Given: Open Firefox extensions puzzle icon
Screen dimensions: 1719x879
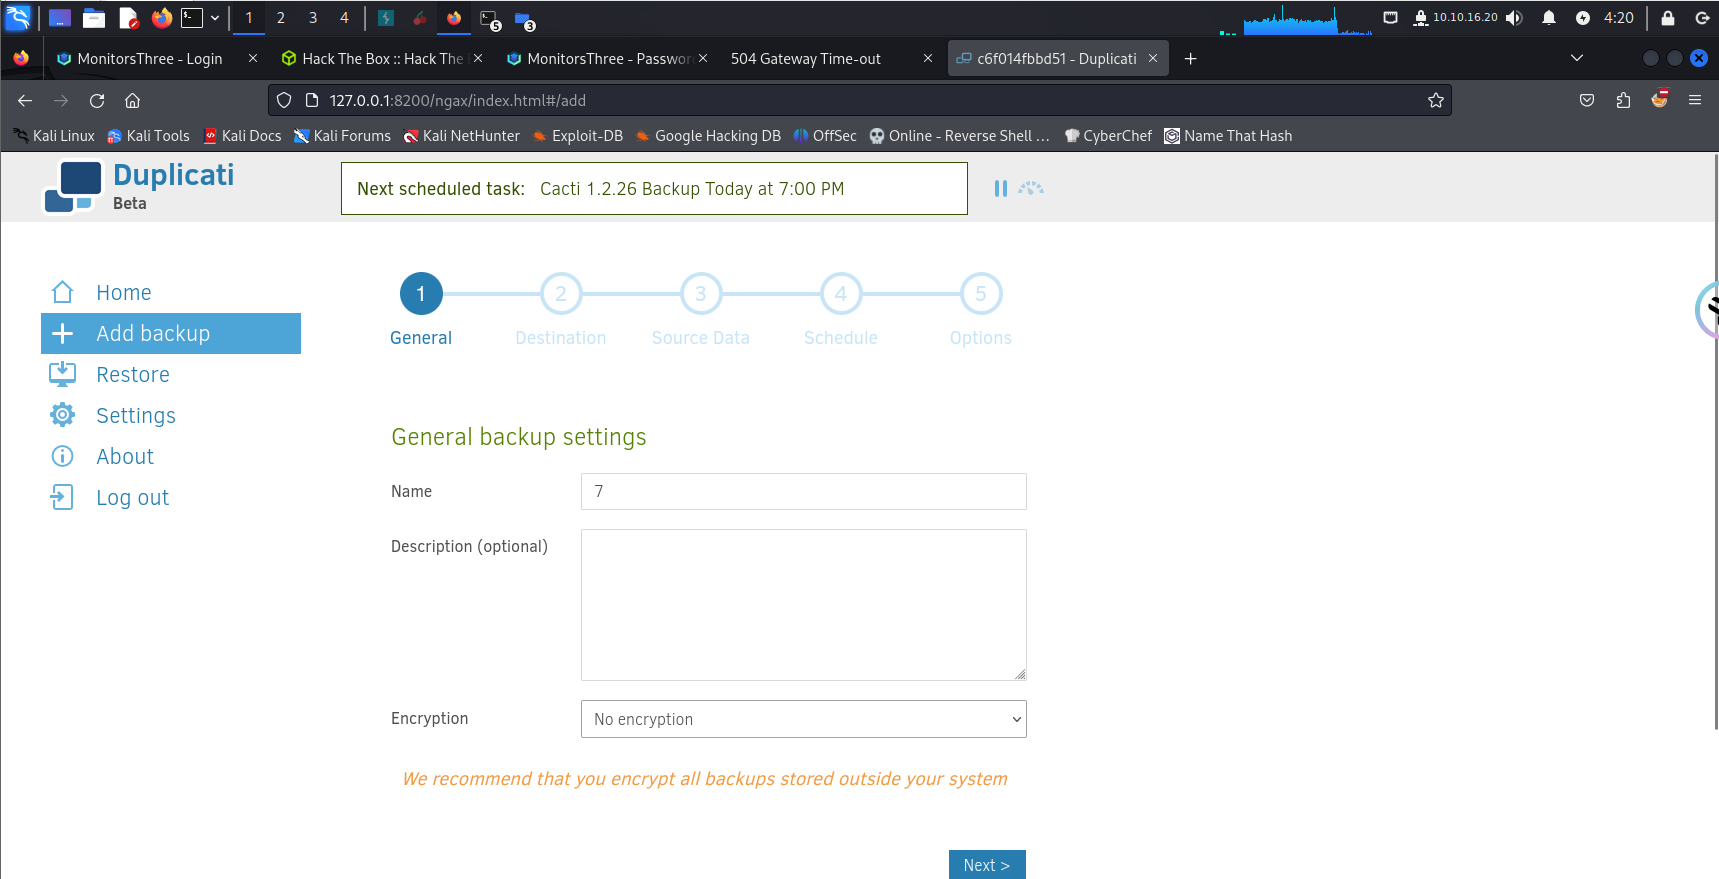Looking at the screenshot, I should click(x=1623, y=100).
